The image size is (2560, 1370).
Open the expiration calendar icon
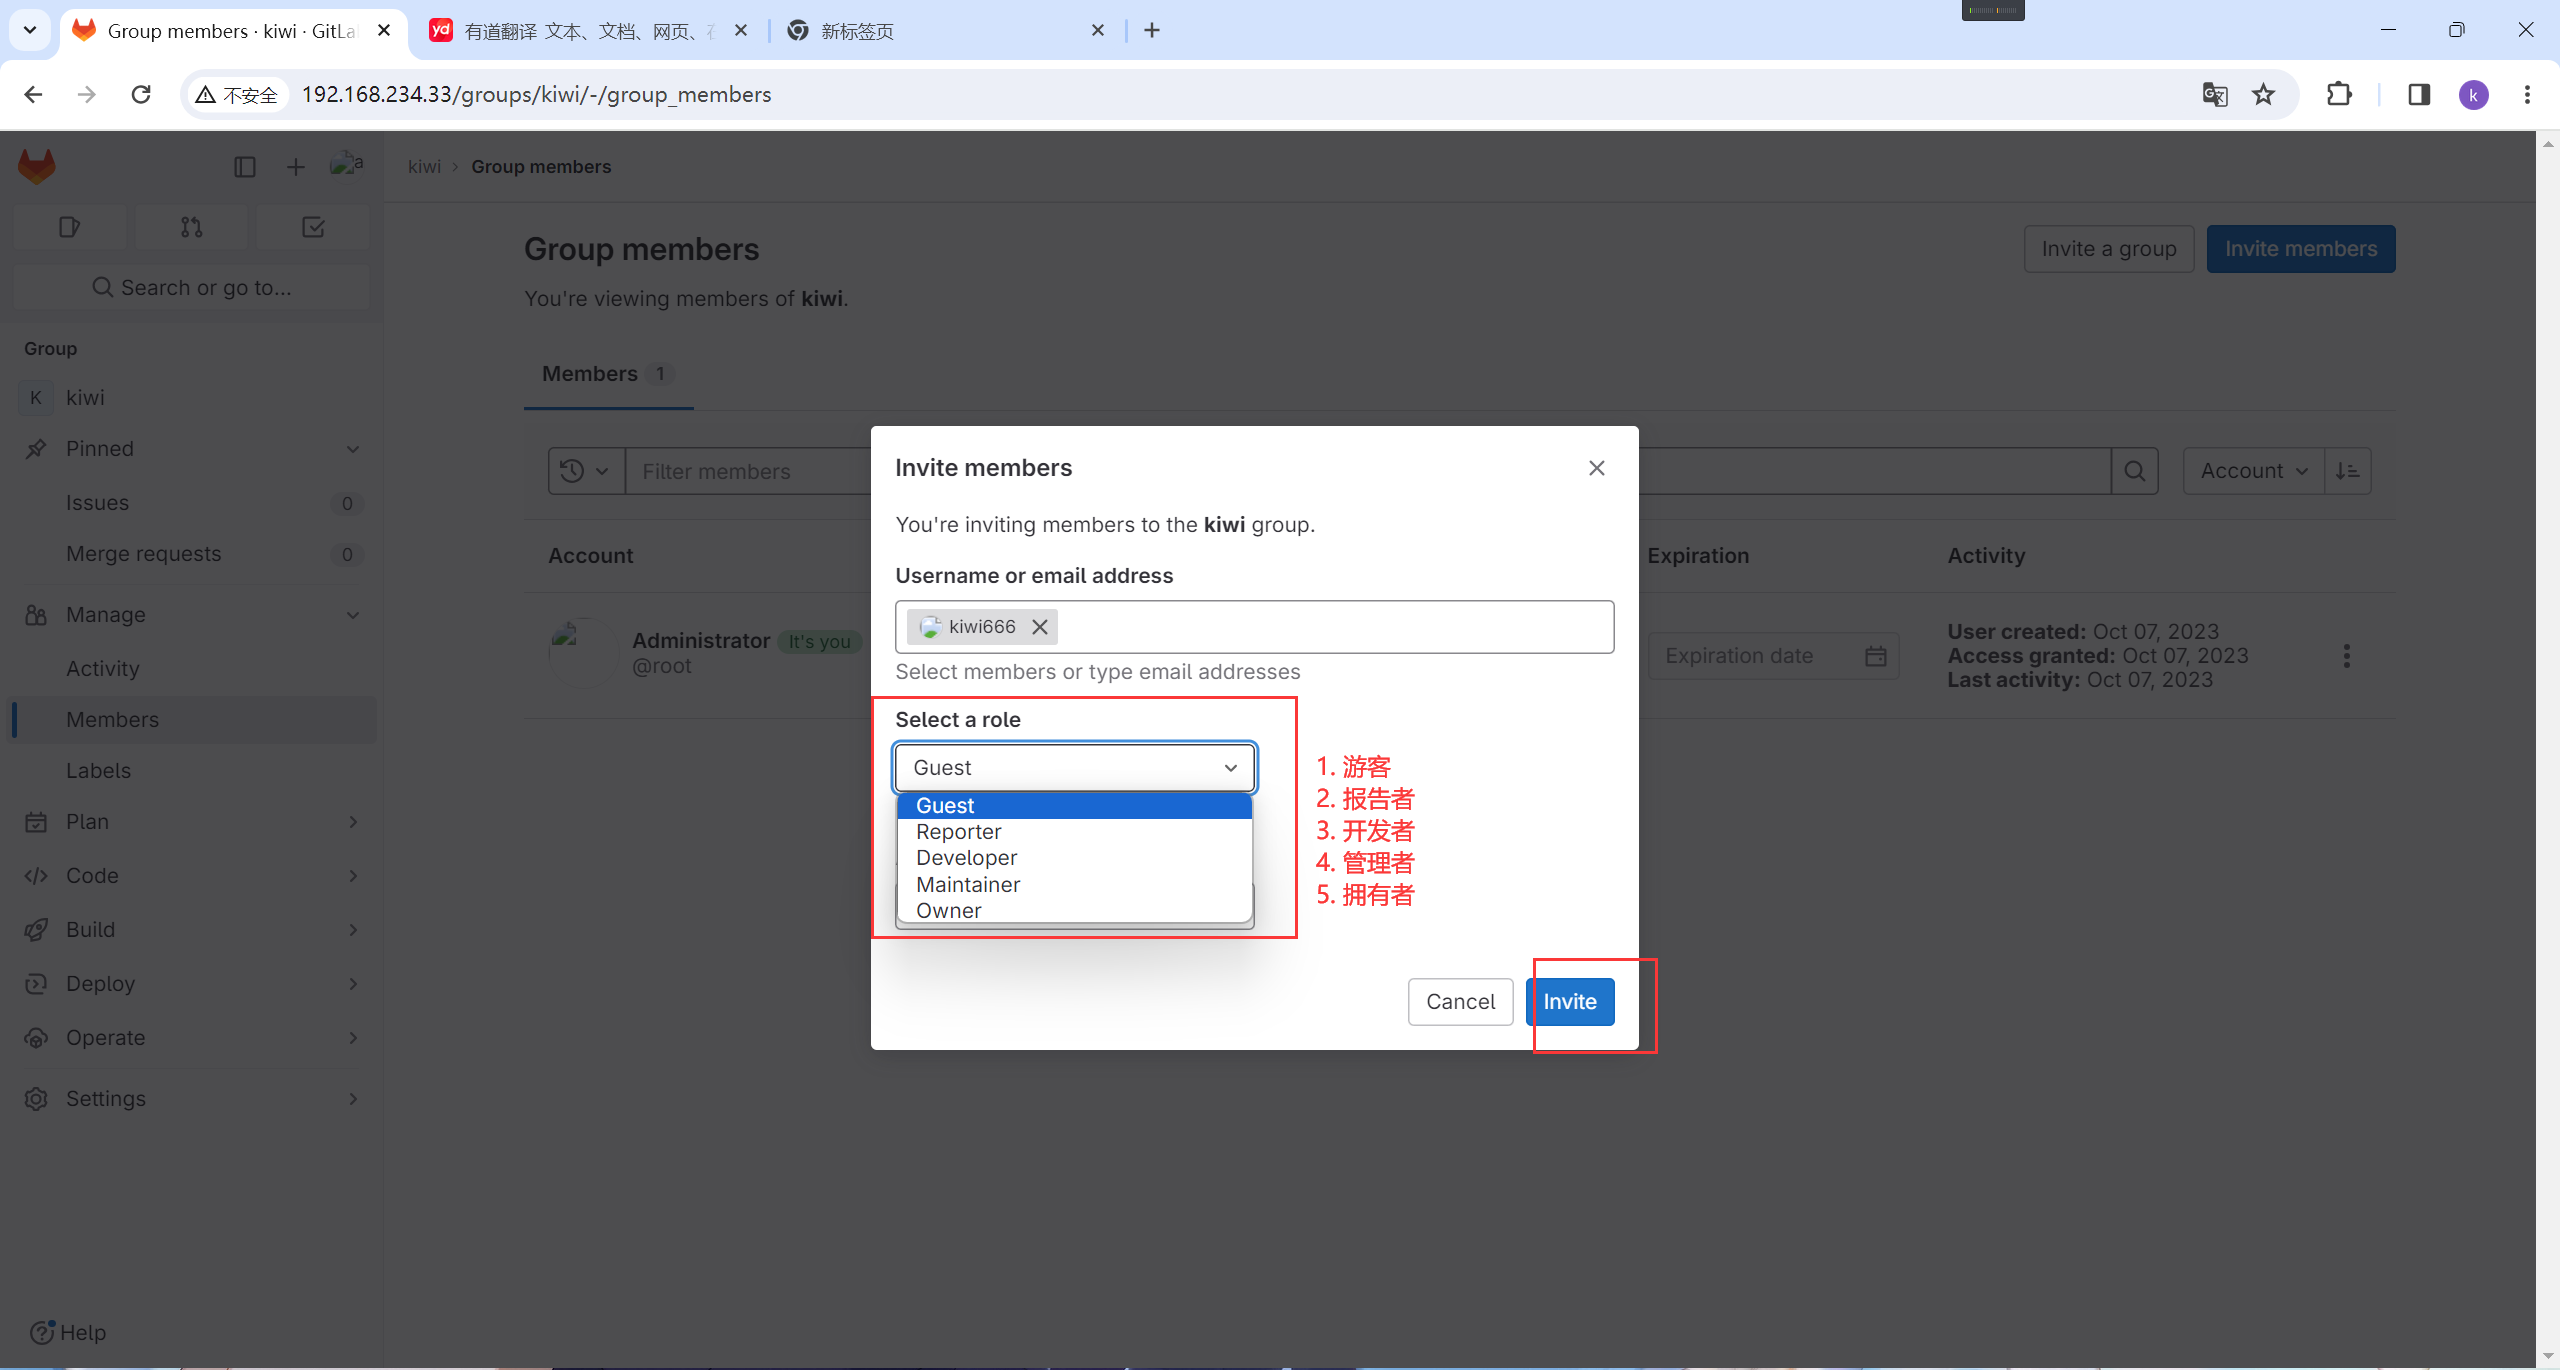tap(1876, 656)
